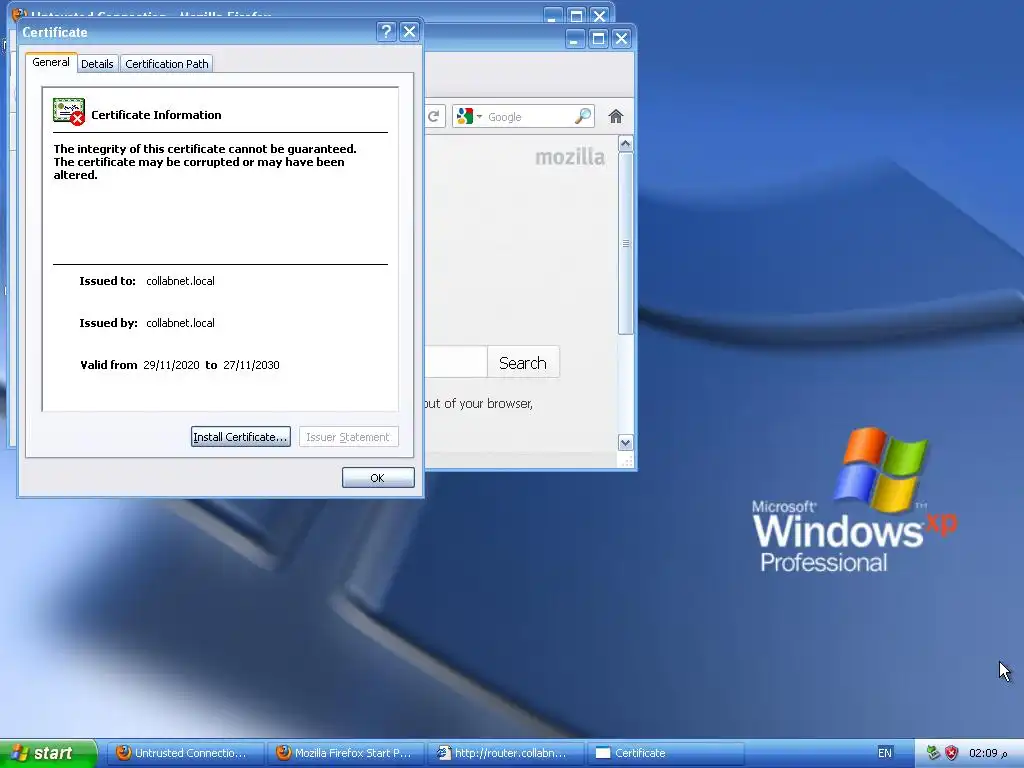Click the expiry date 27/11/2030
The width and height of the screenshot is (1024, 768).
251,365
